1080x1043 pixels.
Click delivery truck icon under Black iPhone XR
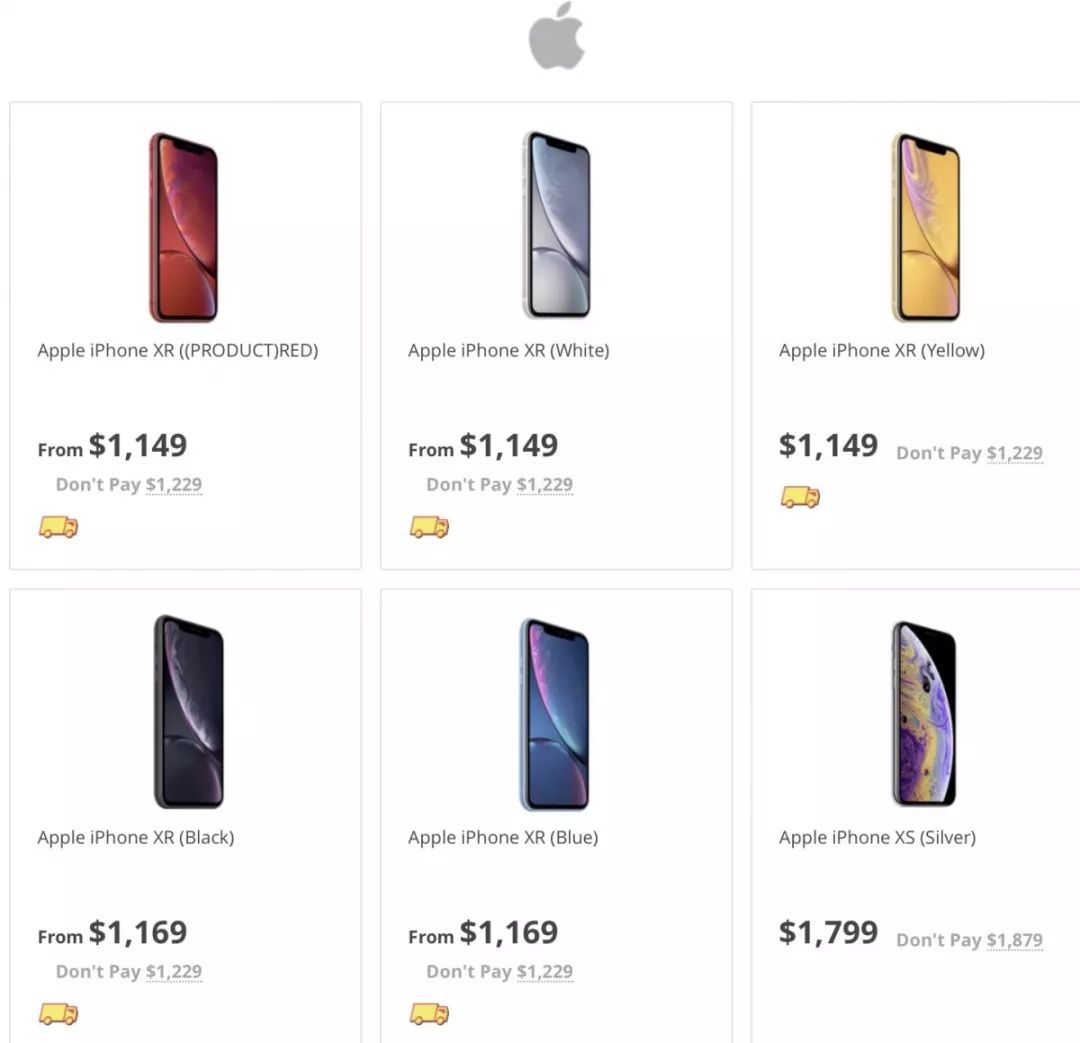[59, 1014]
